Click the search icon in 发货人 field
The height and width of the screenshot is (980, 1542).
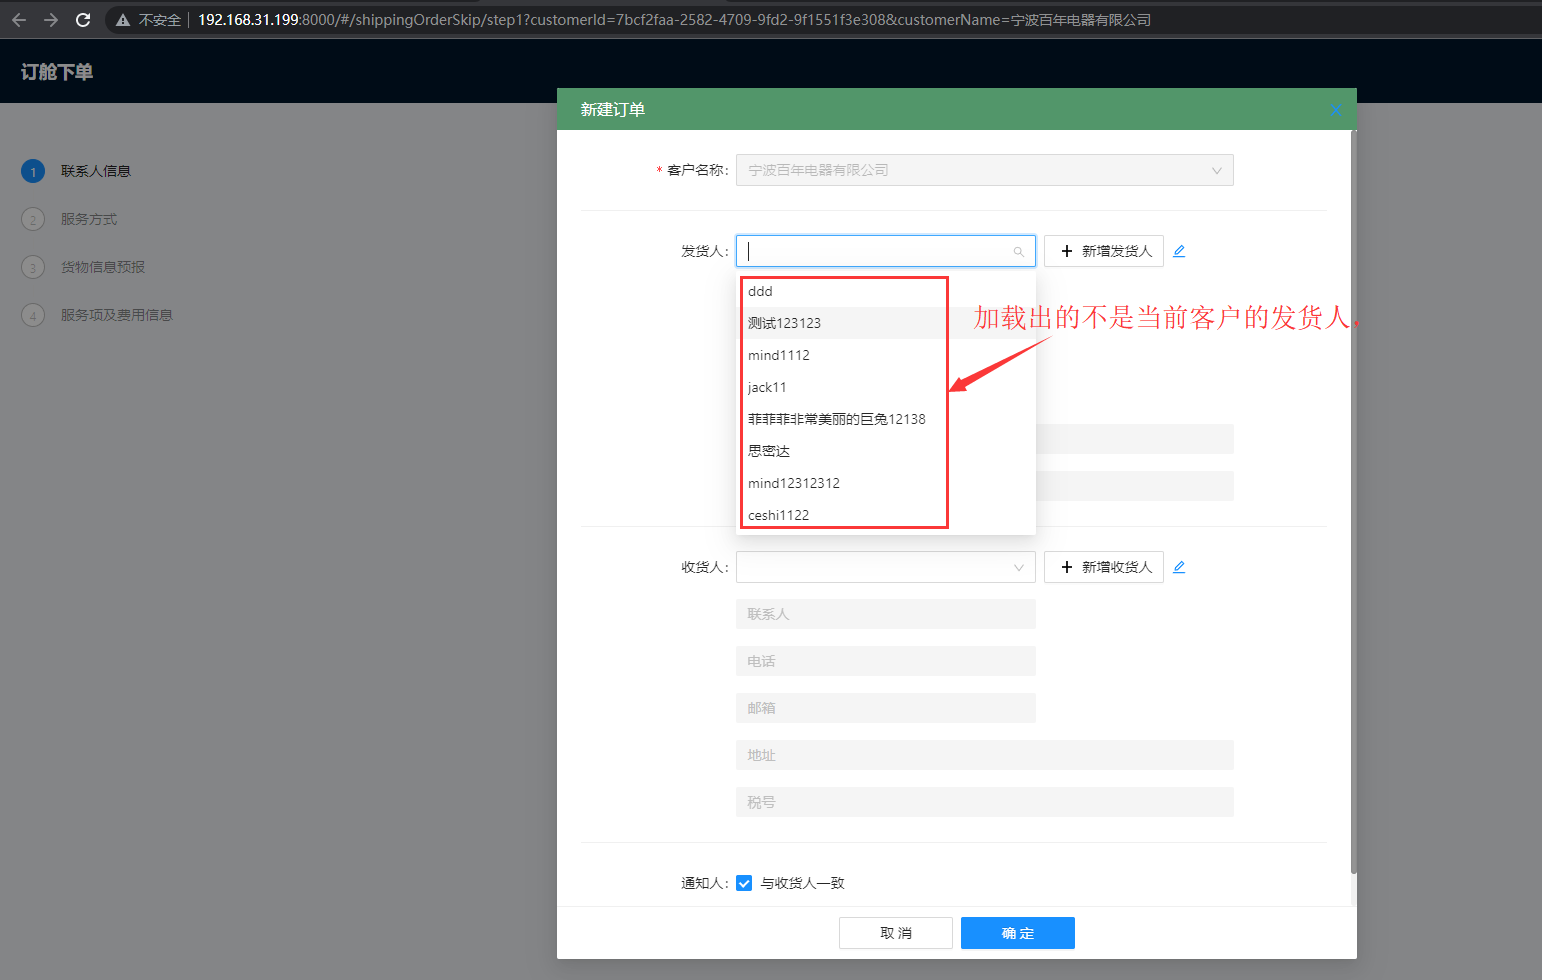click(1018, 252)
